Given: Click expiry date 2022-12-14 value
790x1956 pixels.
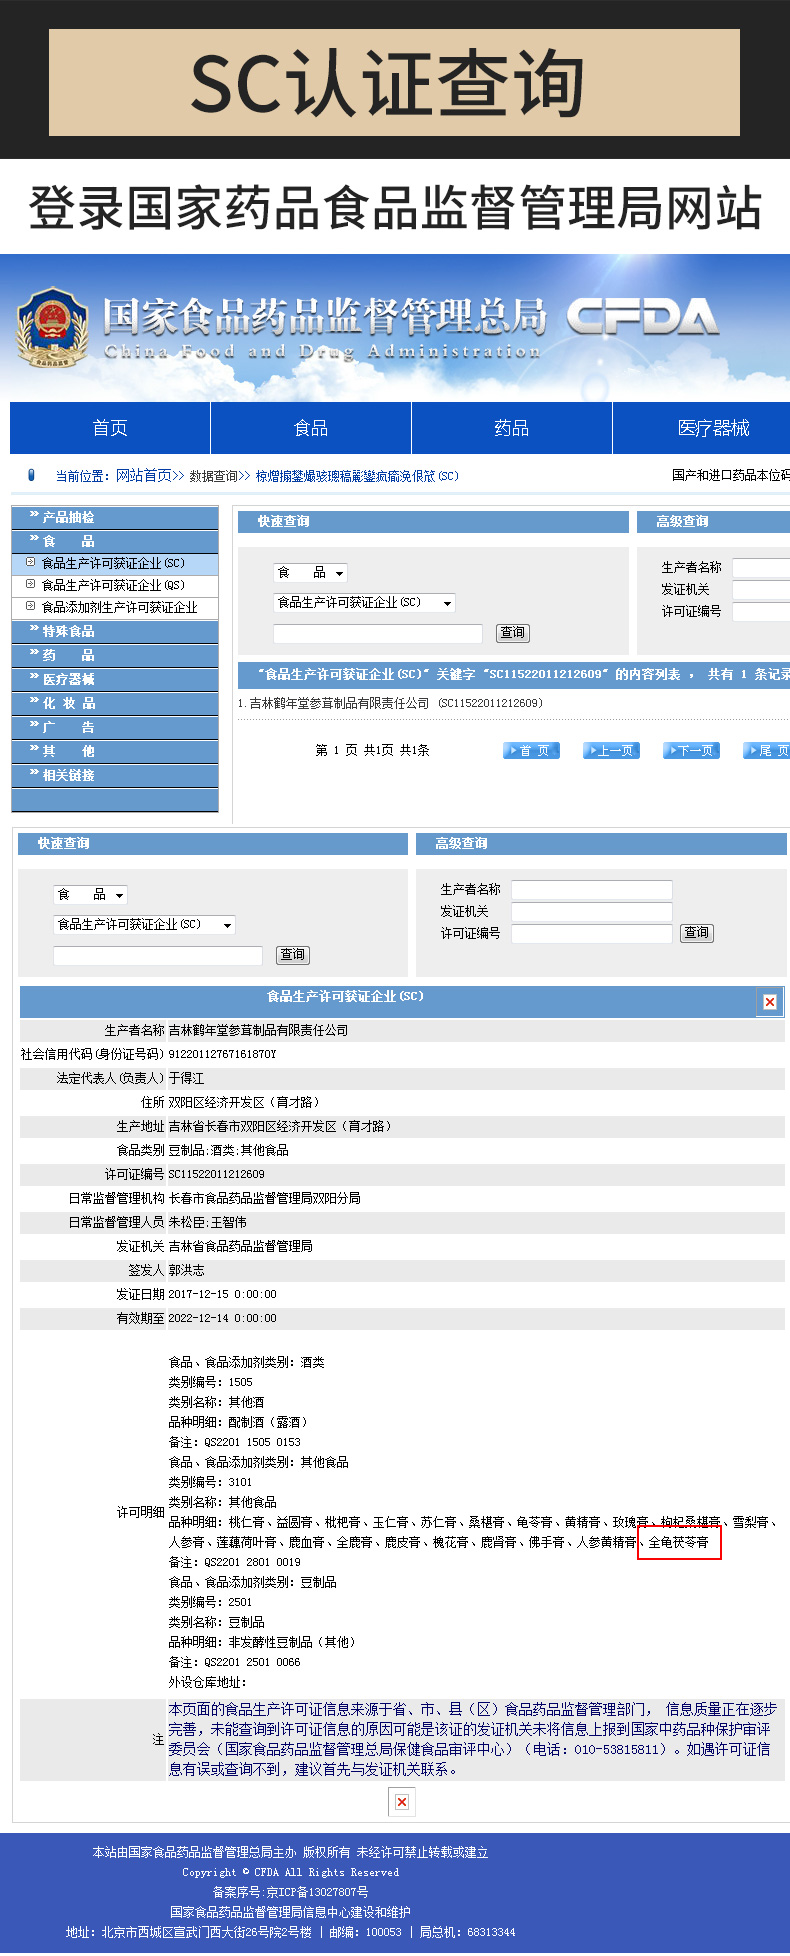Looking at the screenshot, I should point(222,1318).
